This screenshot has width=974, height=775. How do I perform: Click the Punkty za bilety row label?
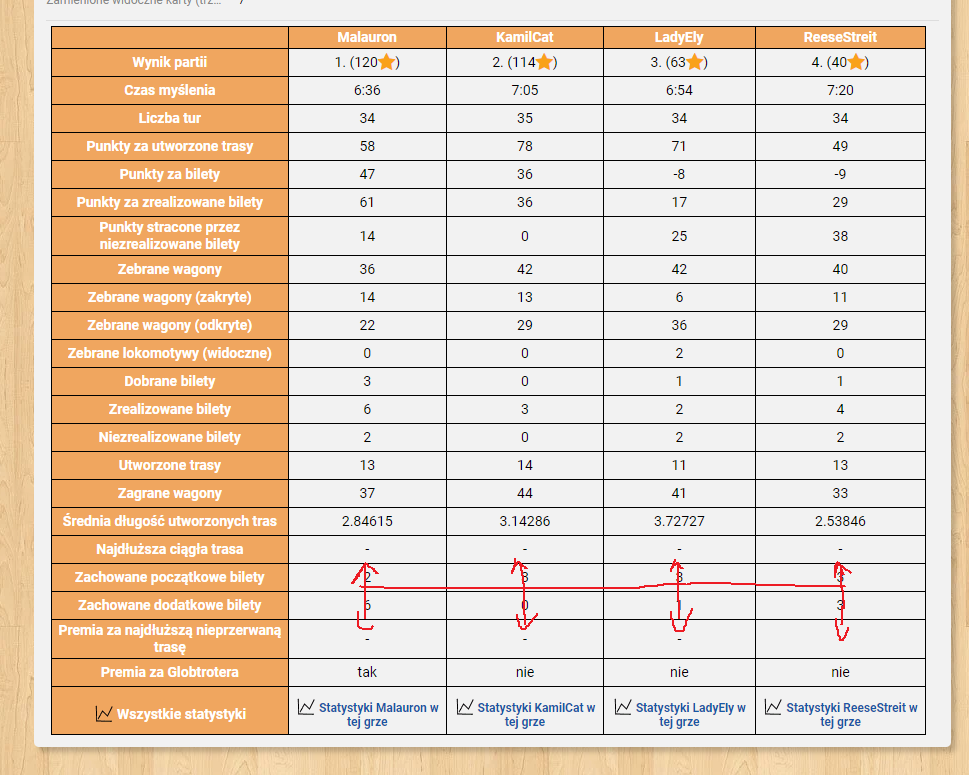click(x=170, y=174)
